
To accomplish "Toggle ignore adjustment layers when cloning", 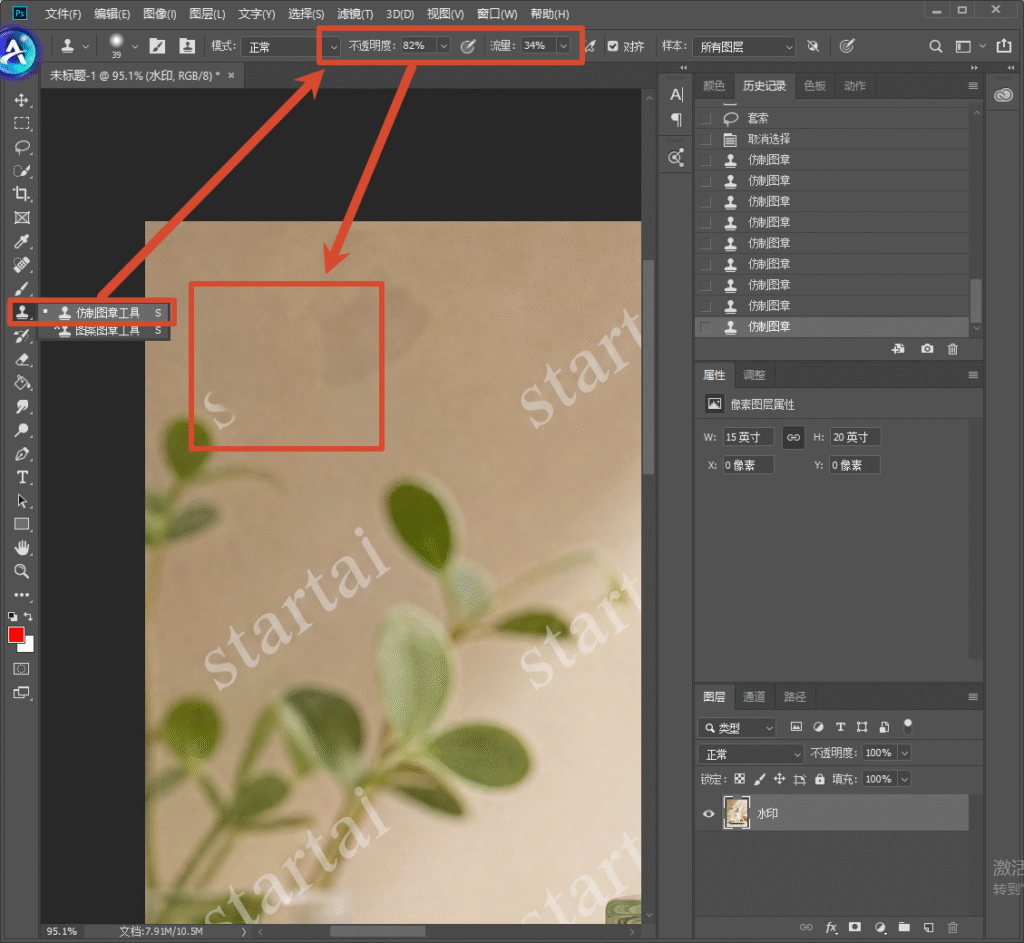I will 812,46.
